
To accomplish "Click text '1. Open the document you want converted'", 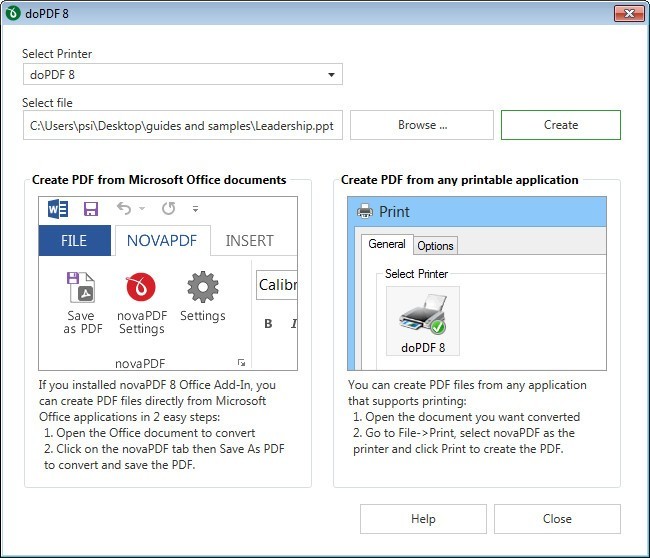I will [x=466, y=417].
